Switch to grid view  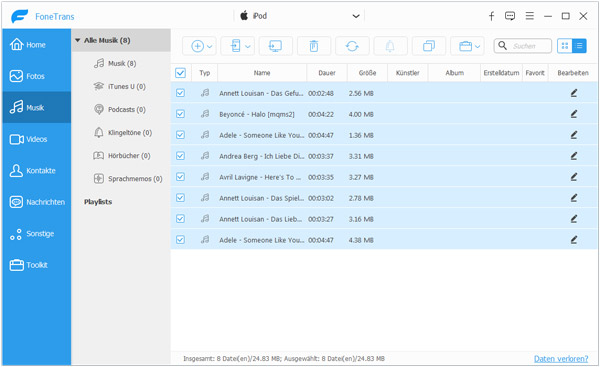pos(565,46)
